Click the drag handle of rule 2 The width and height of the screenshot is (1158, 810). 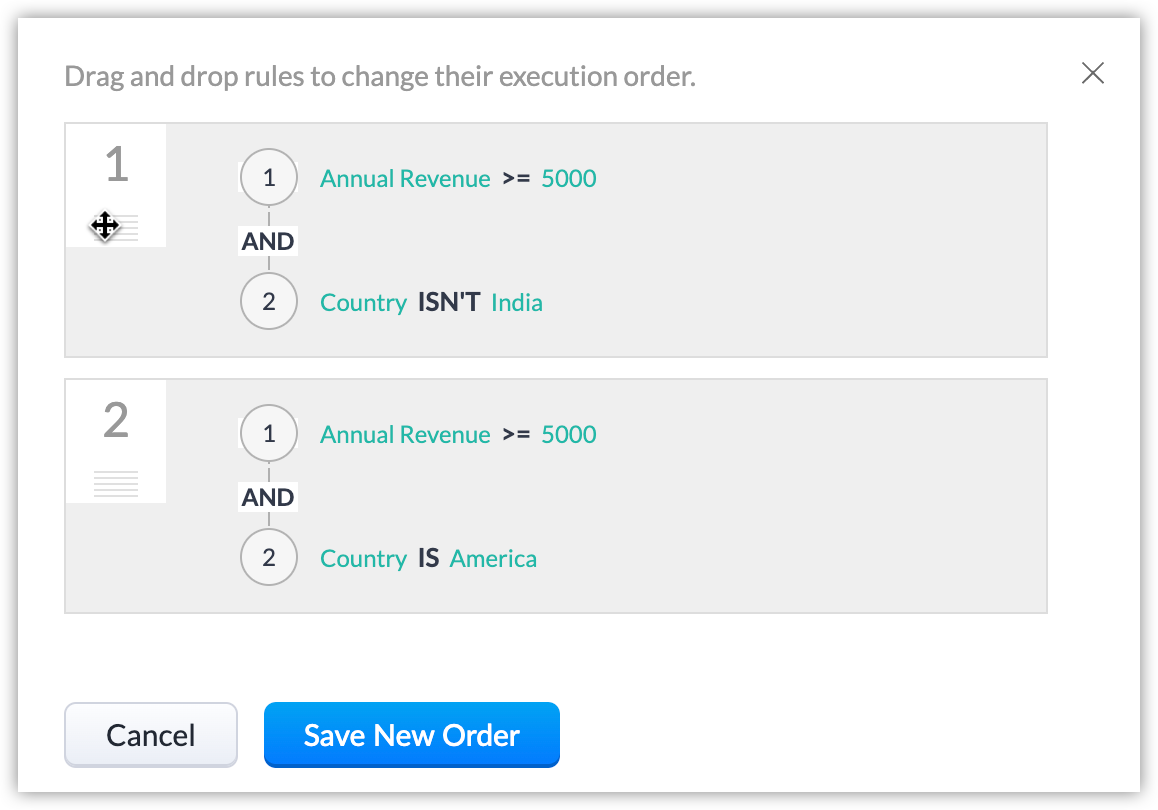point(116,484)
